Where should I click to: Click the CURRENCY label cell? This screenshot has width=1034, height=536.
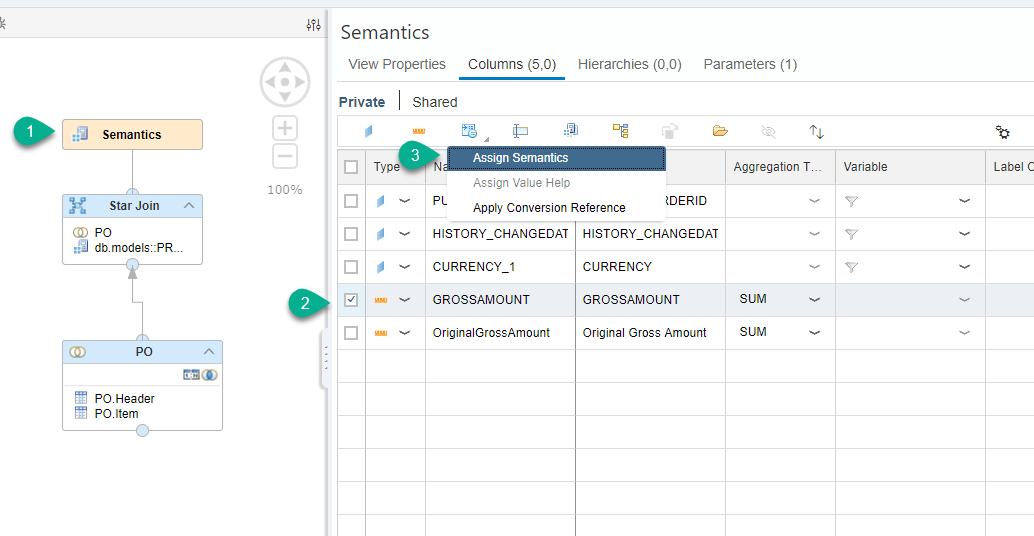pos(650,267)
